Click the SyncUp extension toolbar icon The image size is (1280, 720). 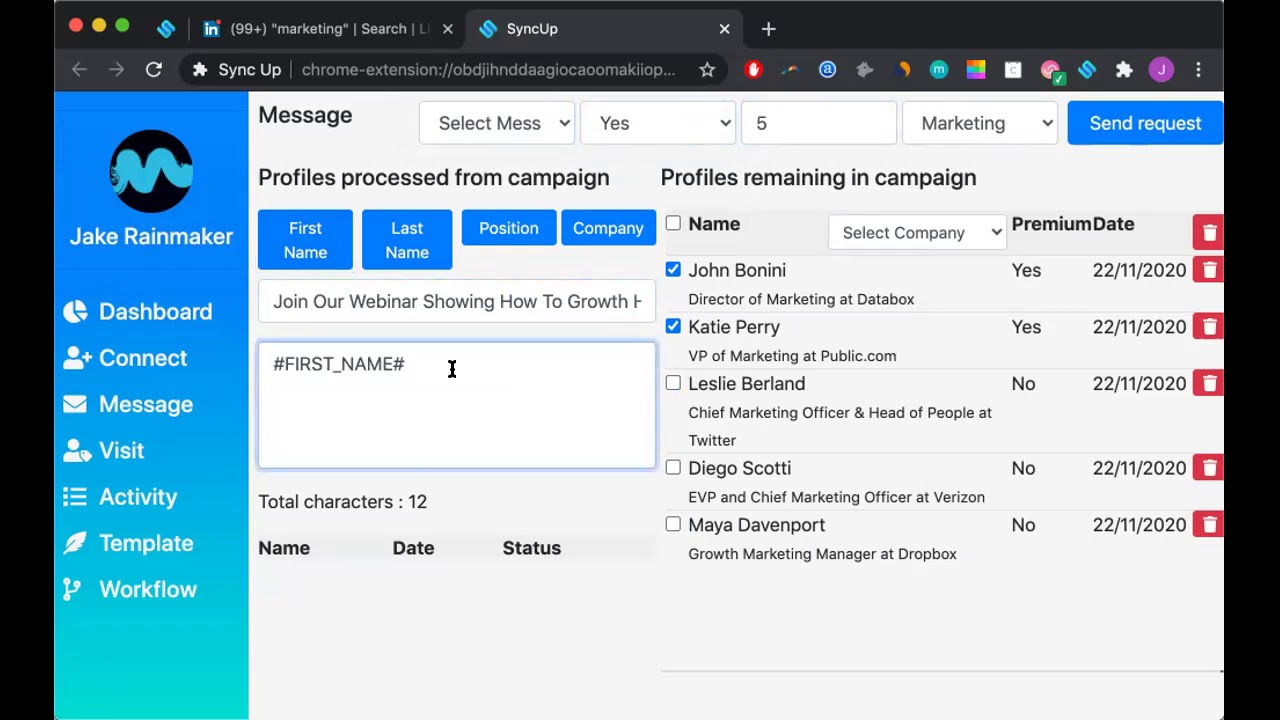pos(1087,69)
